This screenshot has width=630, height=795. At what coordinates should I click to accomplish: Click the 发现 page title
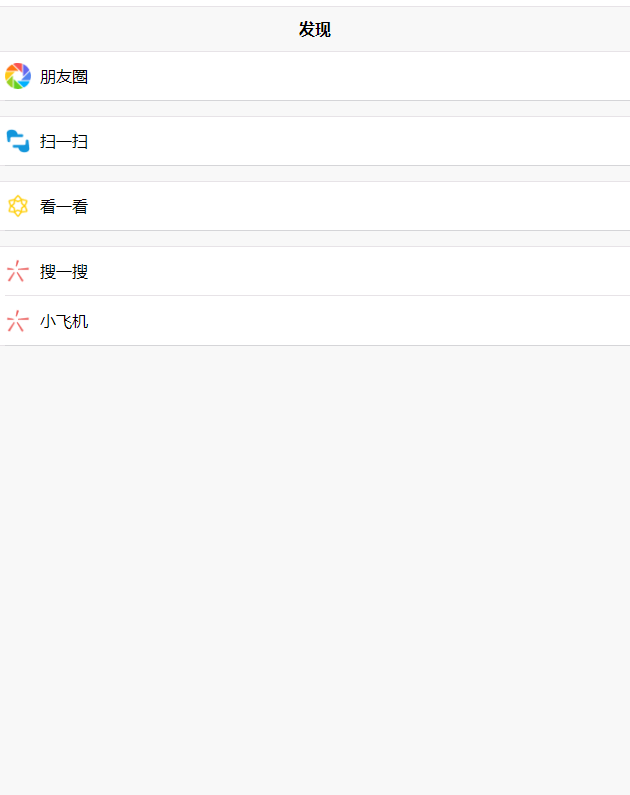coord(314,29)
